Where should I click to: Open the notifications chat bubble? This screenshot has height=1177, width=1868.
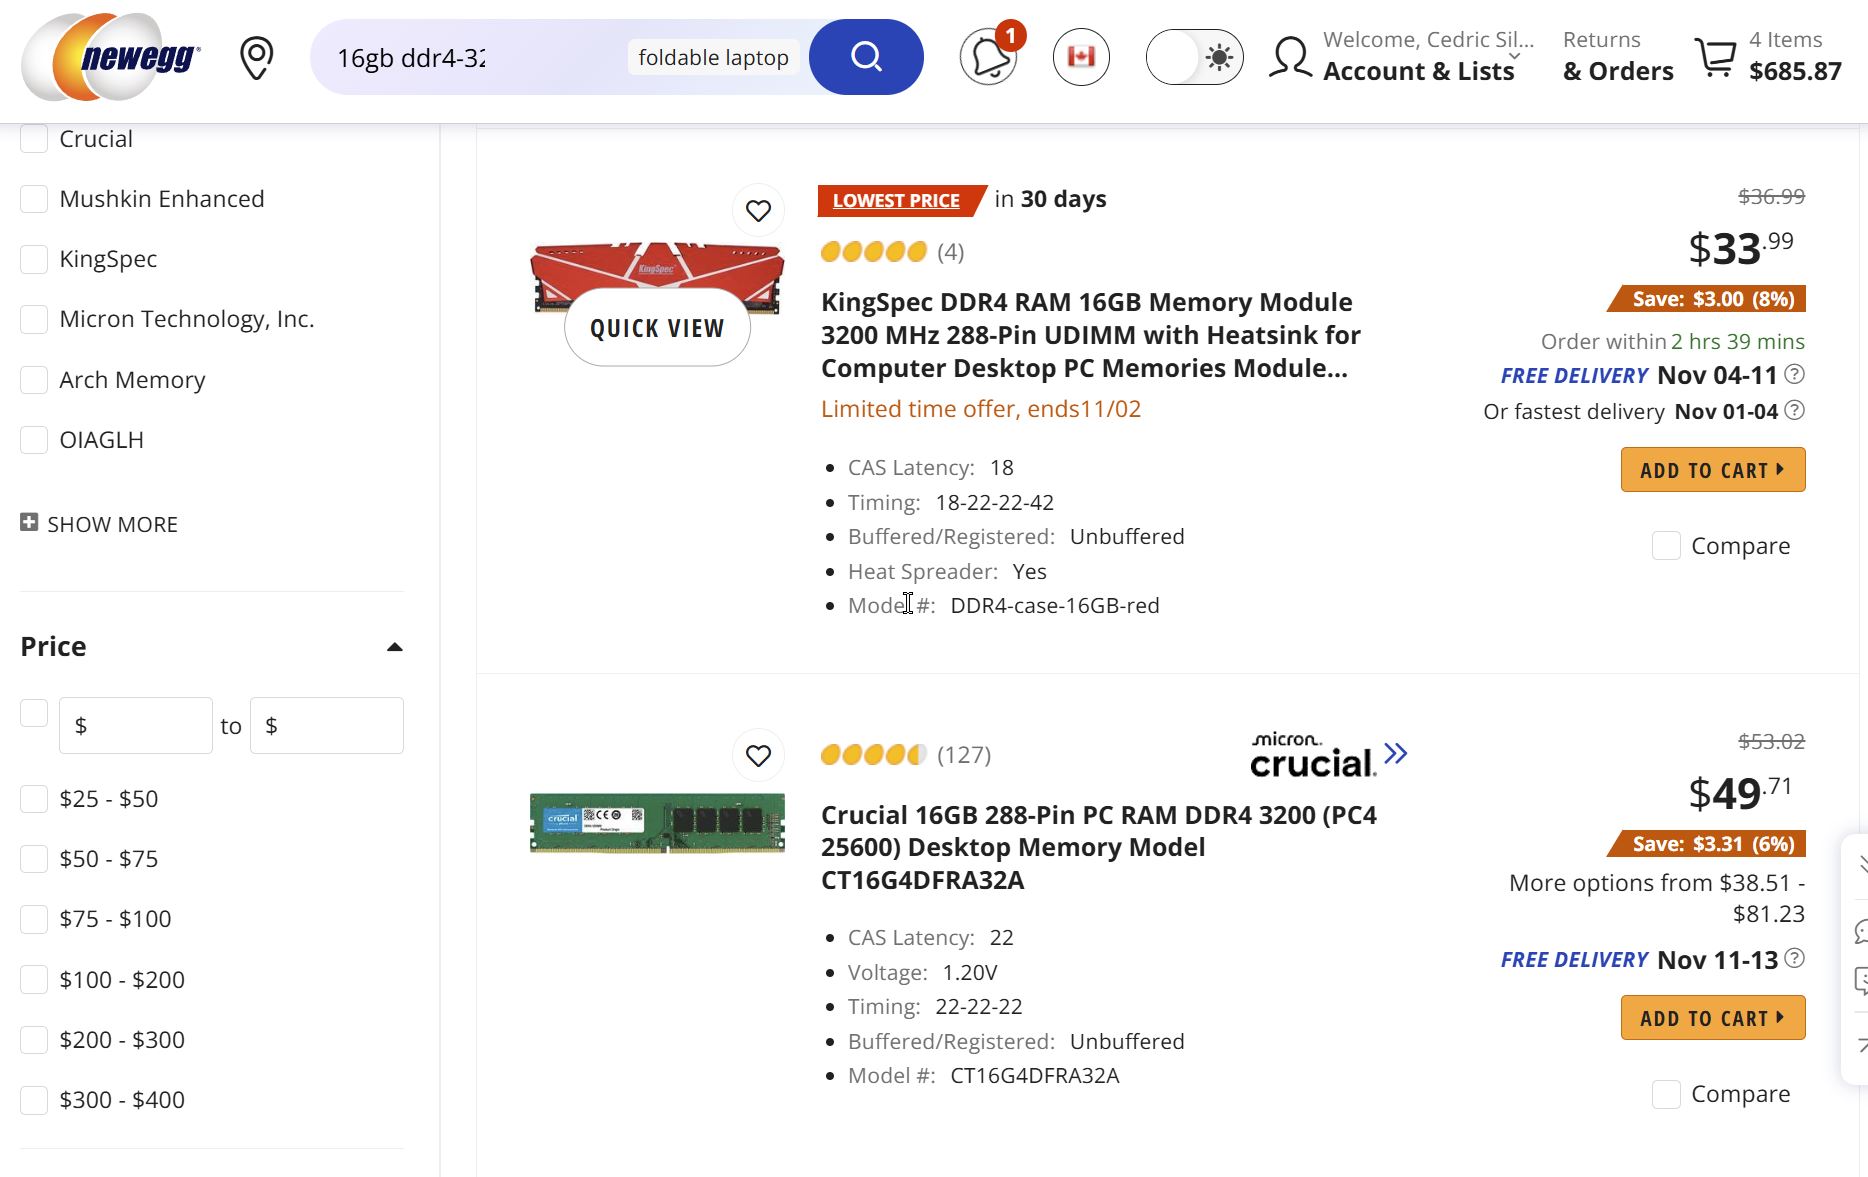(989, 58)
